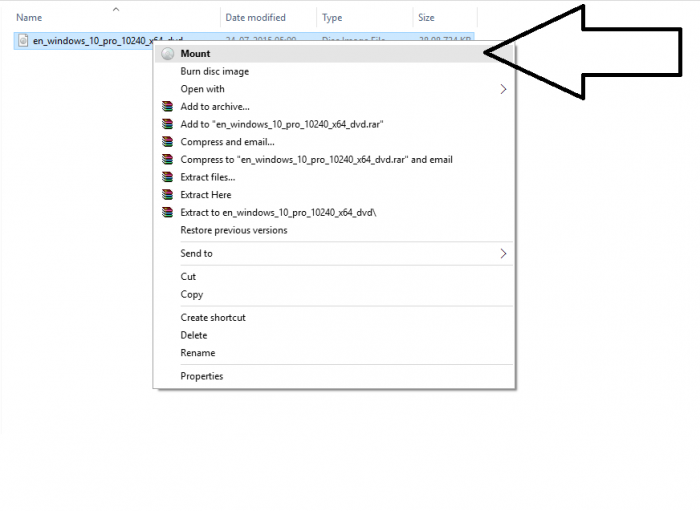This screenshot has width=700, height=511.
Task: Select Restore previous versions
Action: 334,230
